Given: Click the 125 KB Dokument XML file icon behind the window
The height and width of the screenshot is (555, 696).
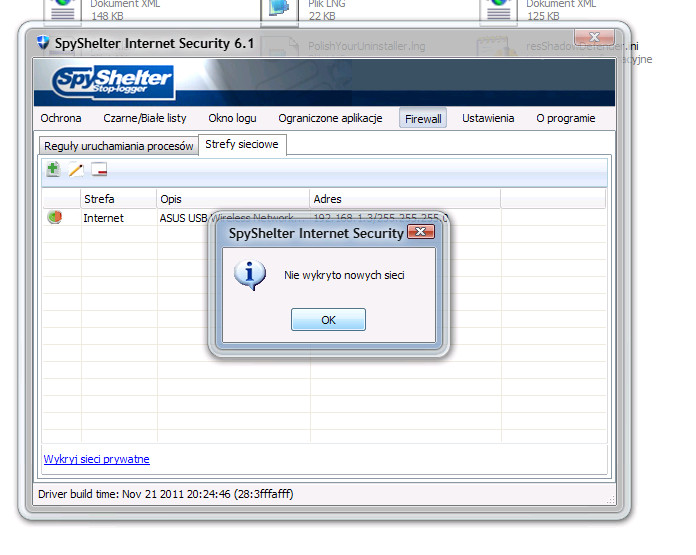Looking at the screenshot, I should 498,11.
